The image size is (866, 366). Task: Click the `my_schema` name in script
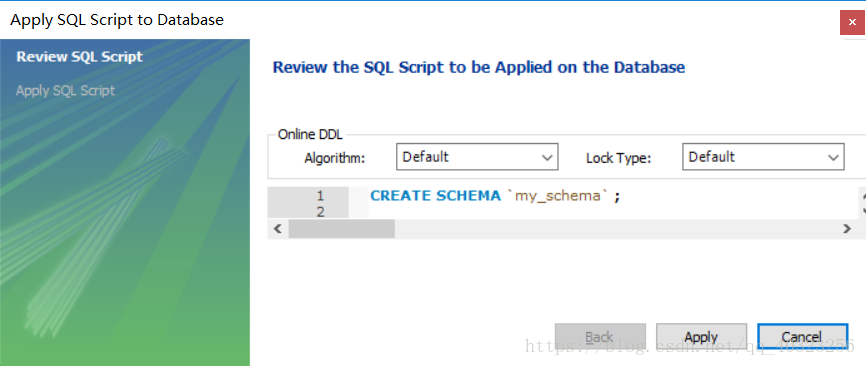pos(556,196)
